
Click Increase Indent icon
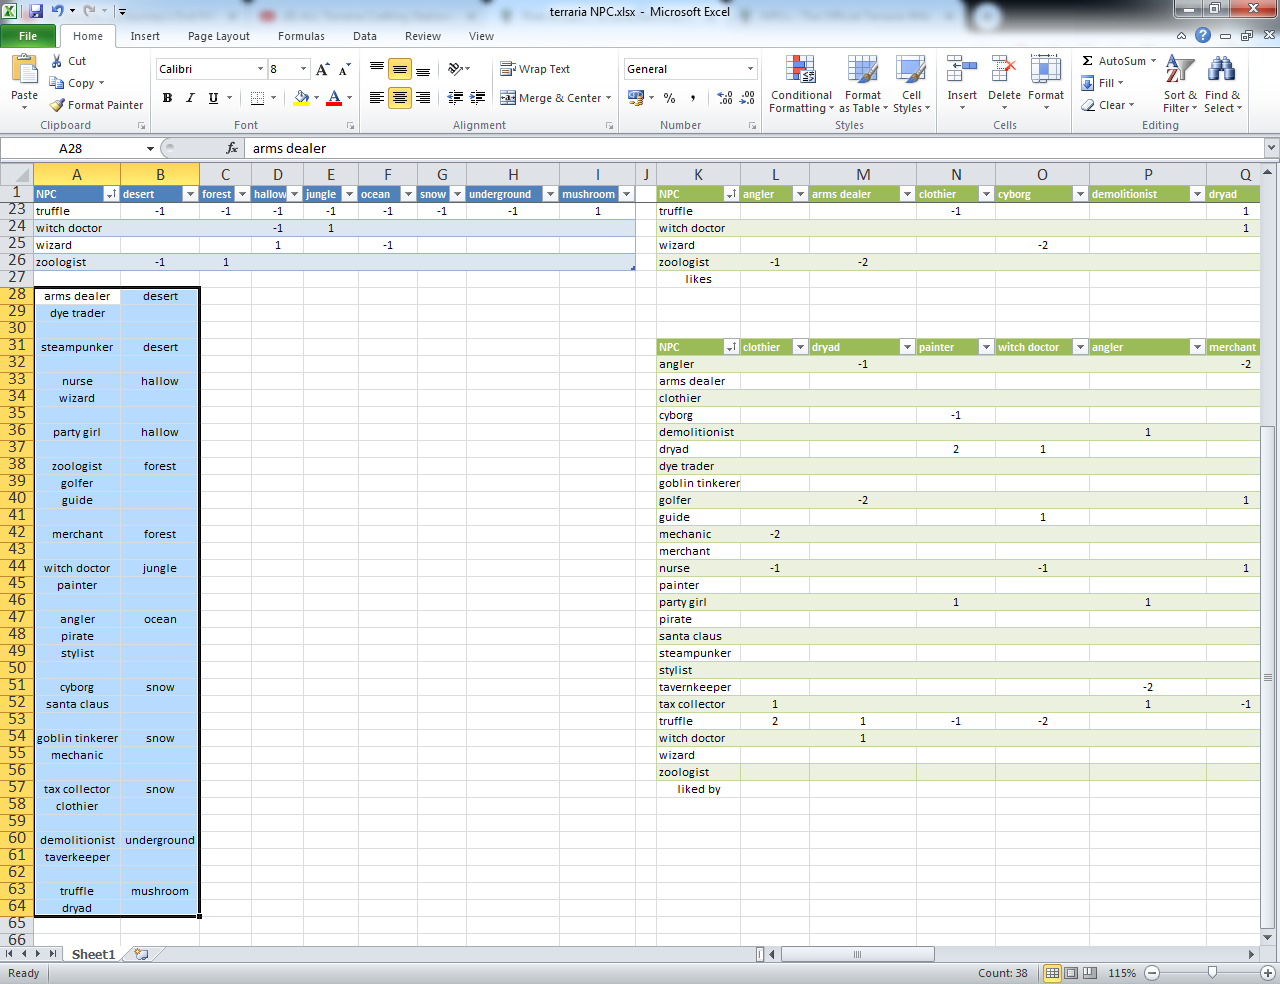point(478,98)
